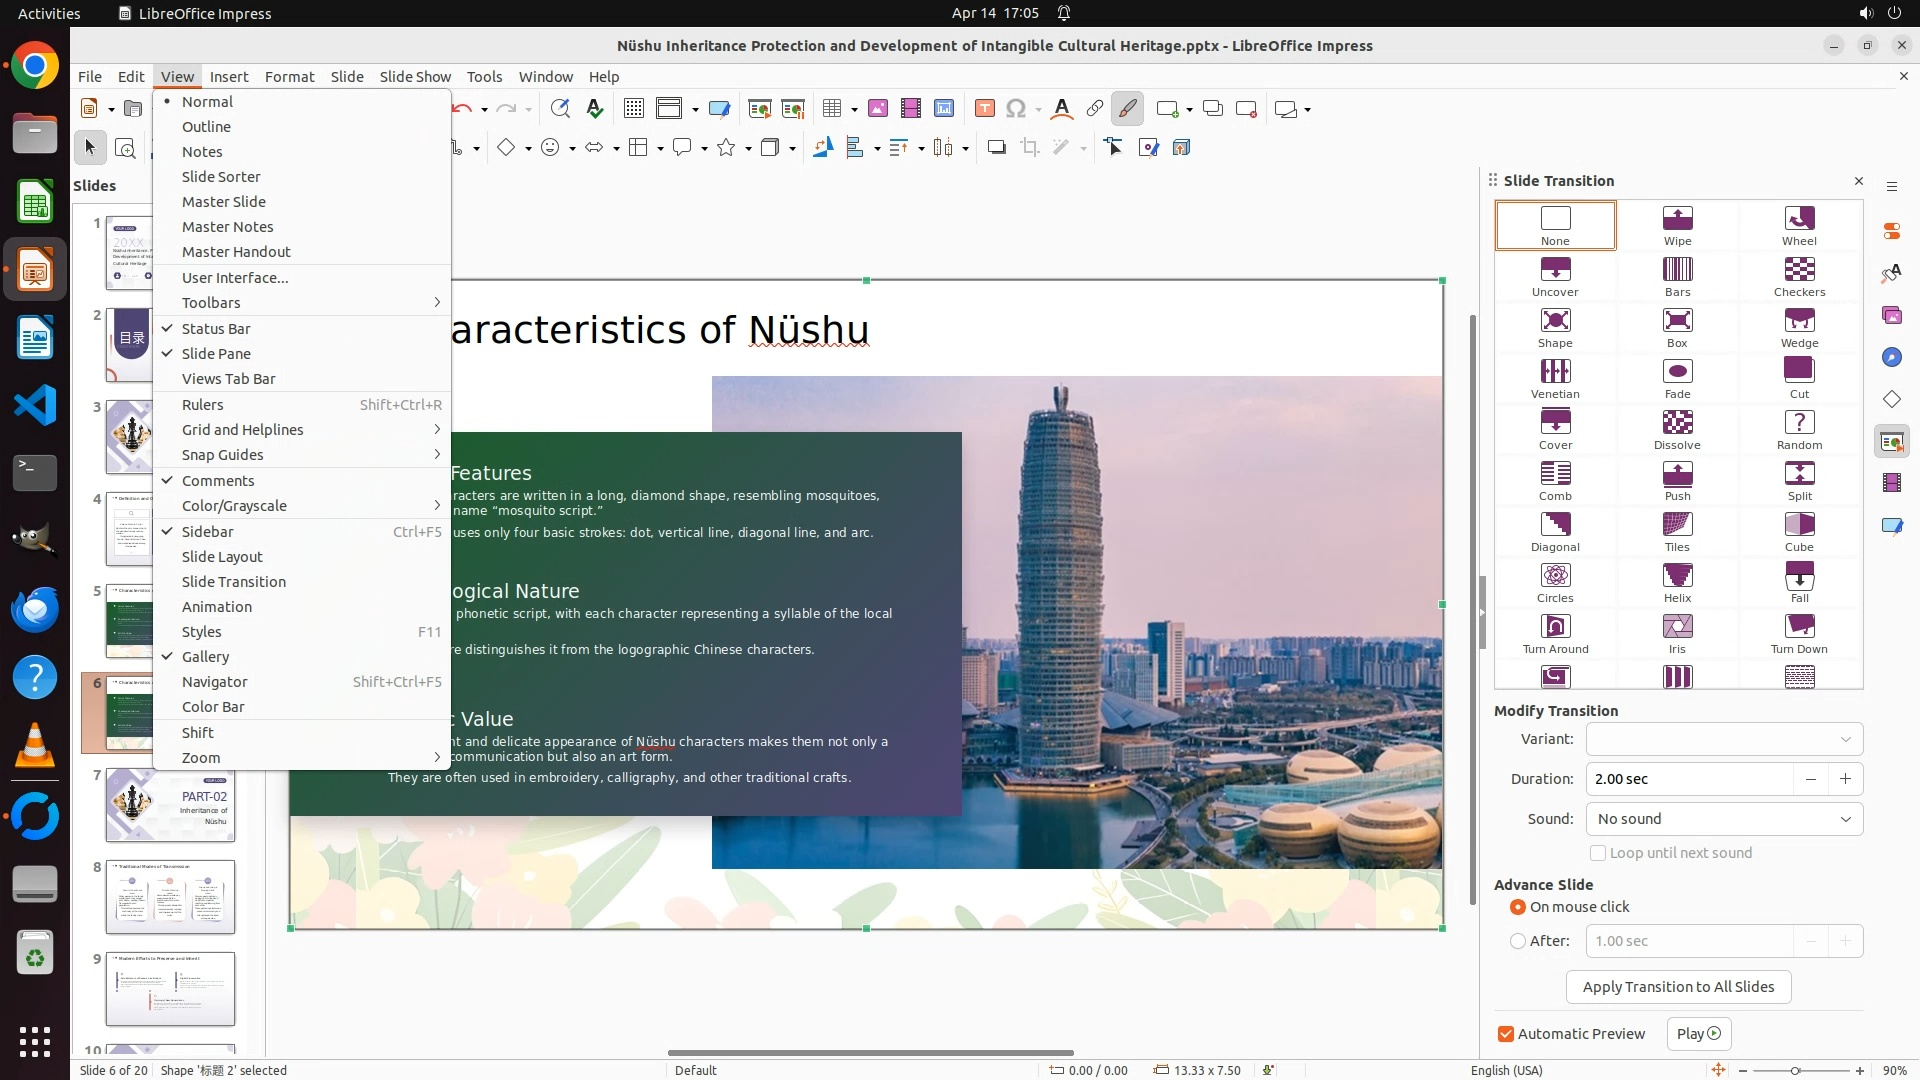
Task: Switch to Slide Sorter view
Action: click(x=221, y=176)
